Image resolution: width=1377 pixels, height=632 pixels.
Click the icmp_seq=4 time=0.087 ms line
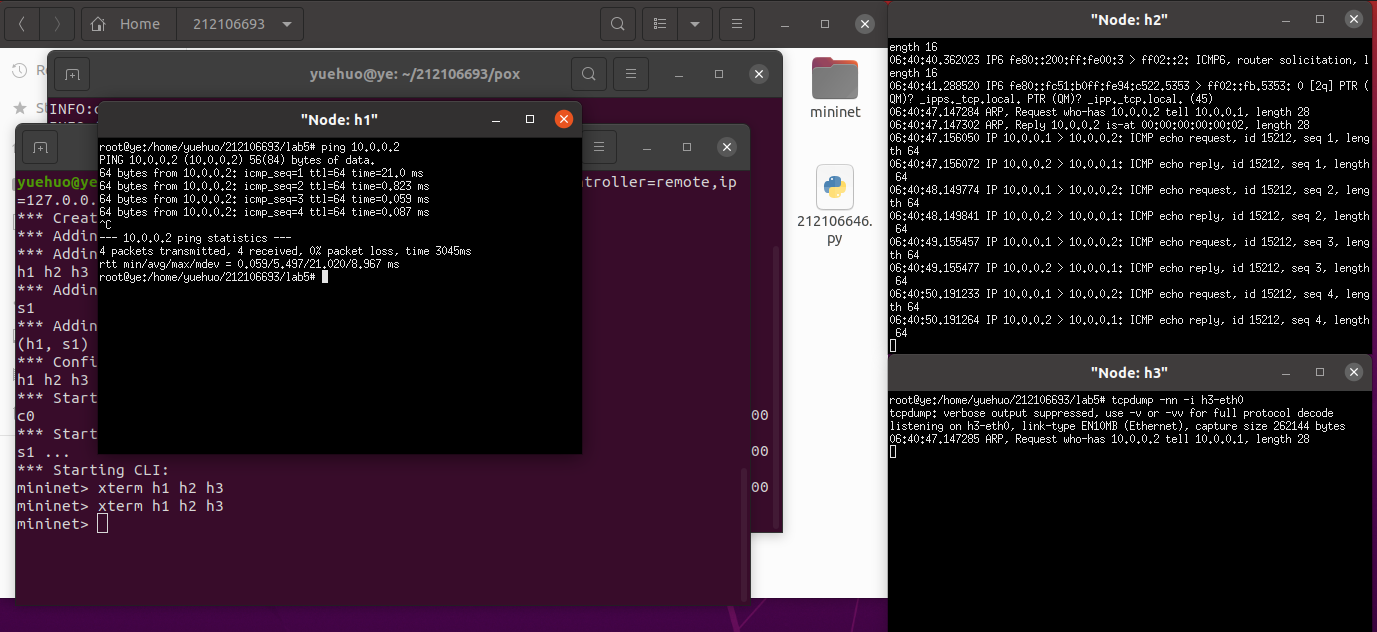point(264,212)
